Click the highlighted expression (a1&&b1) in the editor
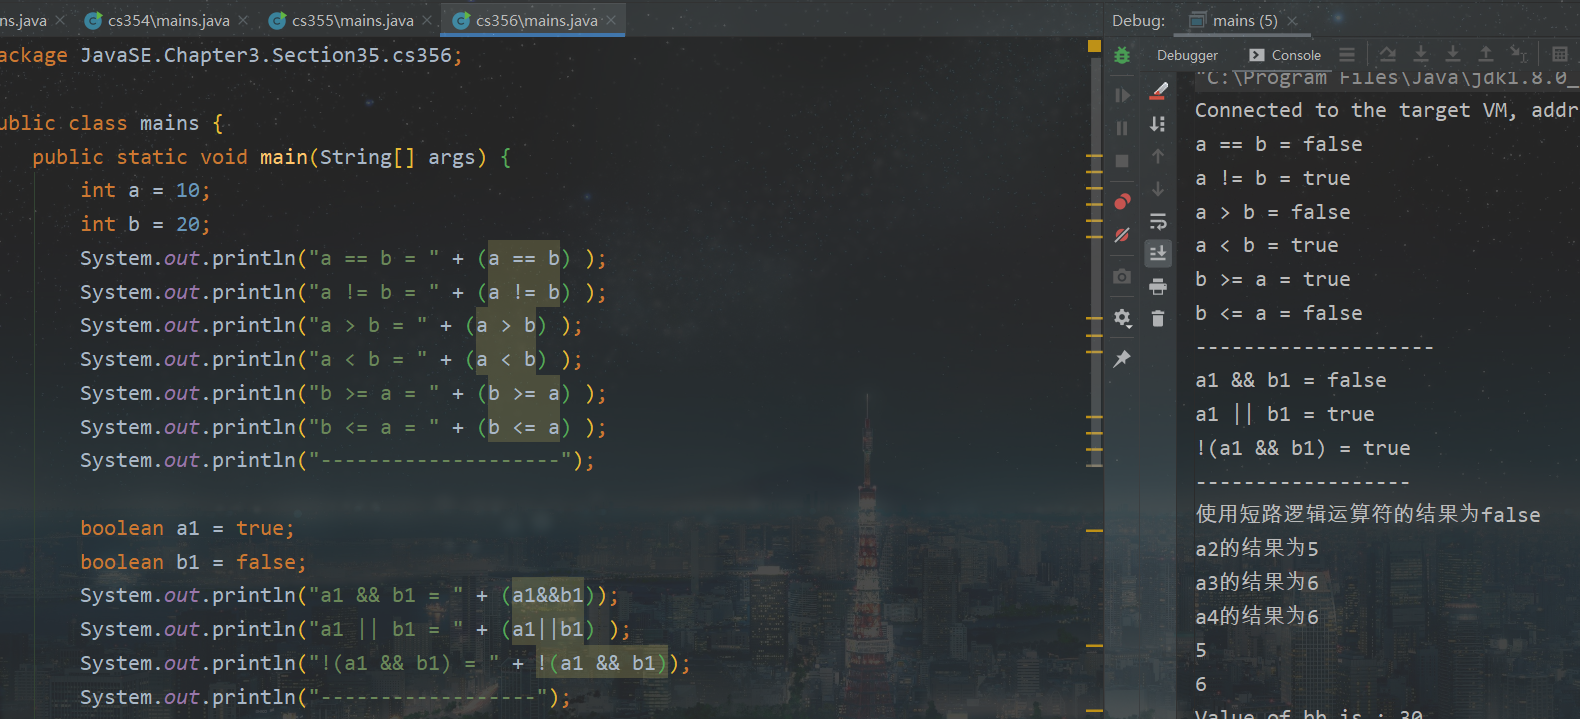 [548, 595]
